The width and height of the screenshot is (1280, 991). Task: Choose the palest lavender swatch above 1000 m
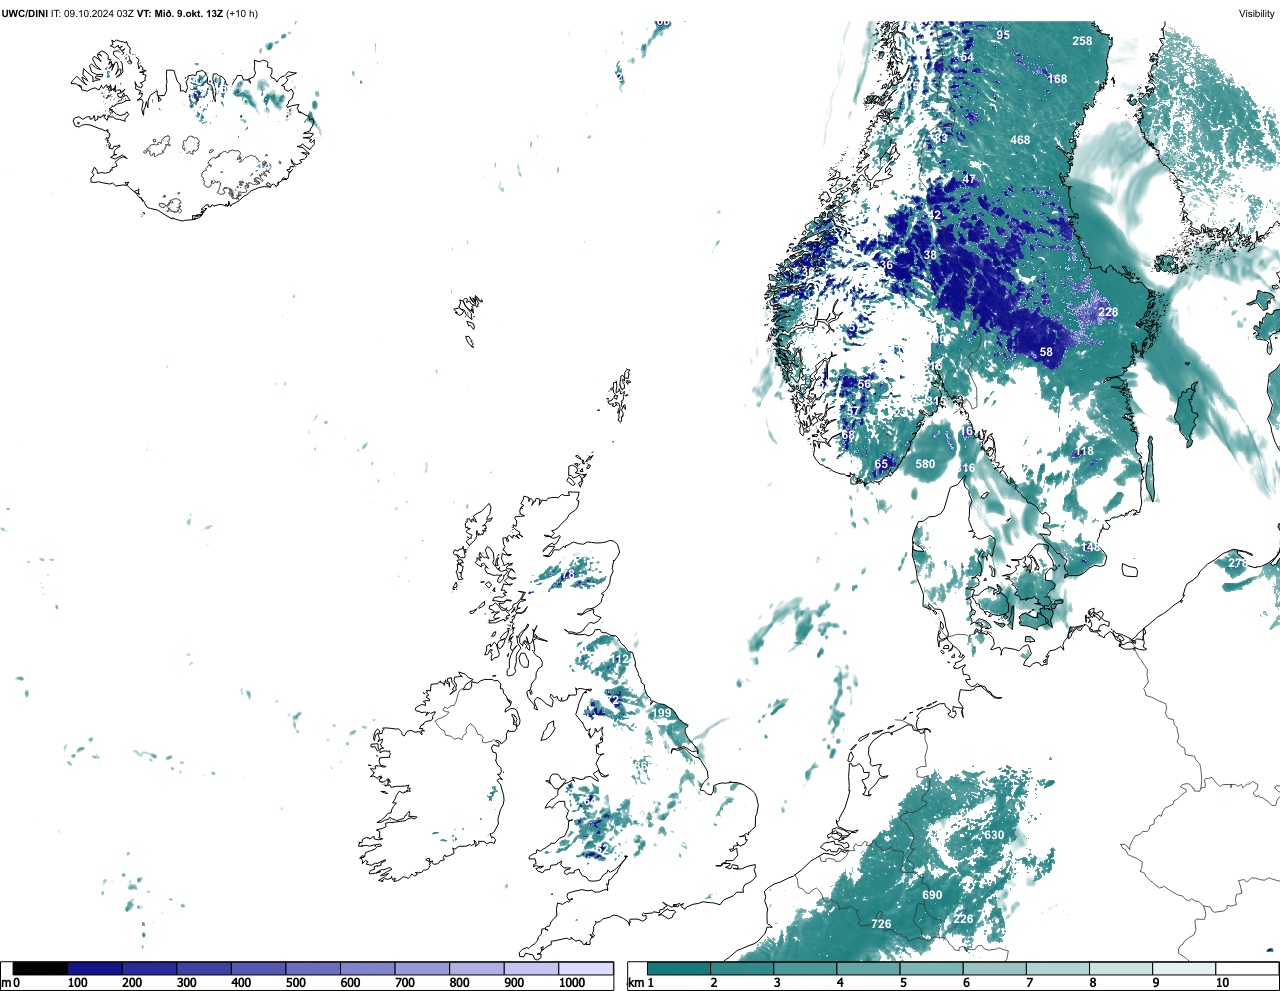(586, 968)
